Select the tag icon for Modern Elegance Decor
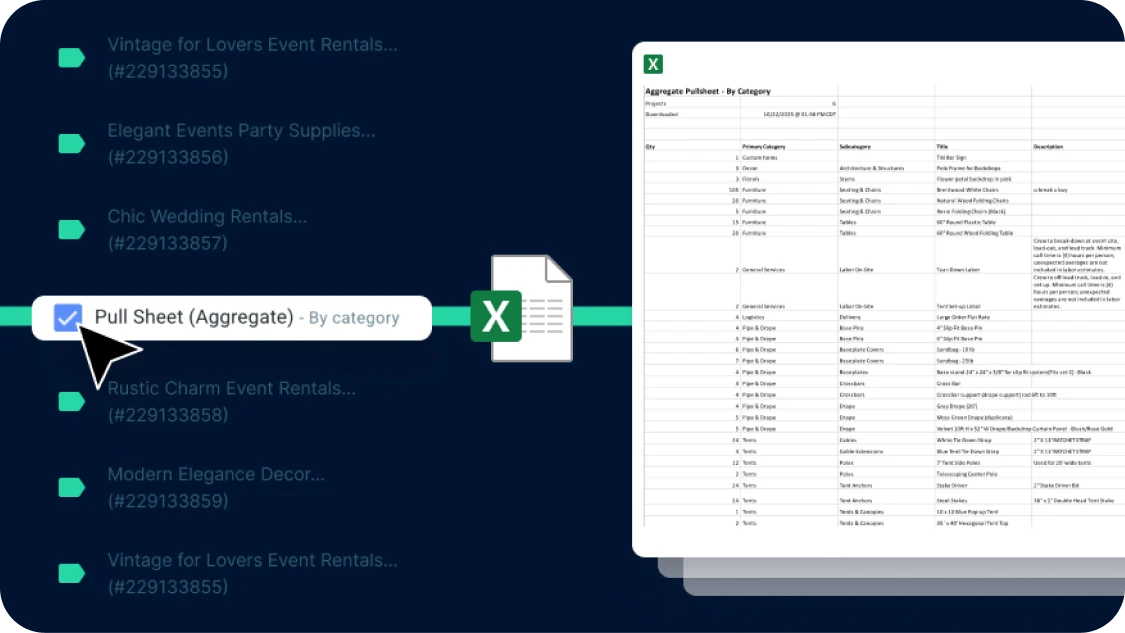This screenshot has width=1125, height=633. click(70, 487)
